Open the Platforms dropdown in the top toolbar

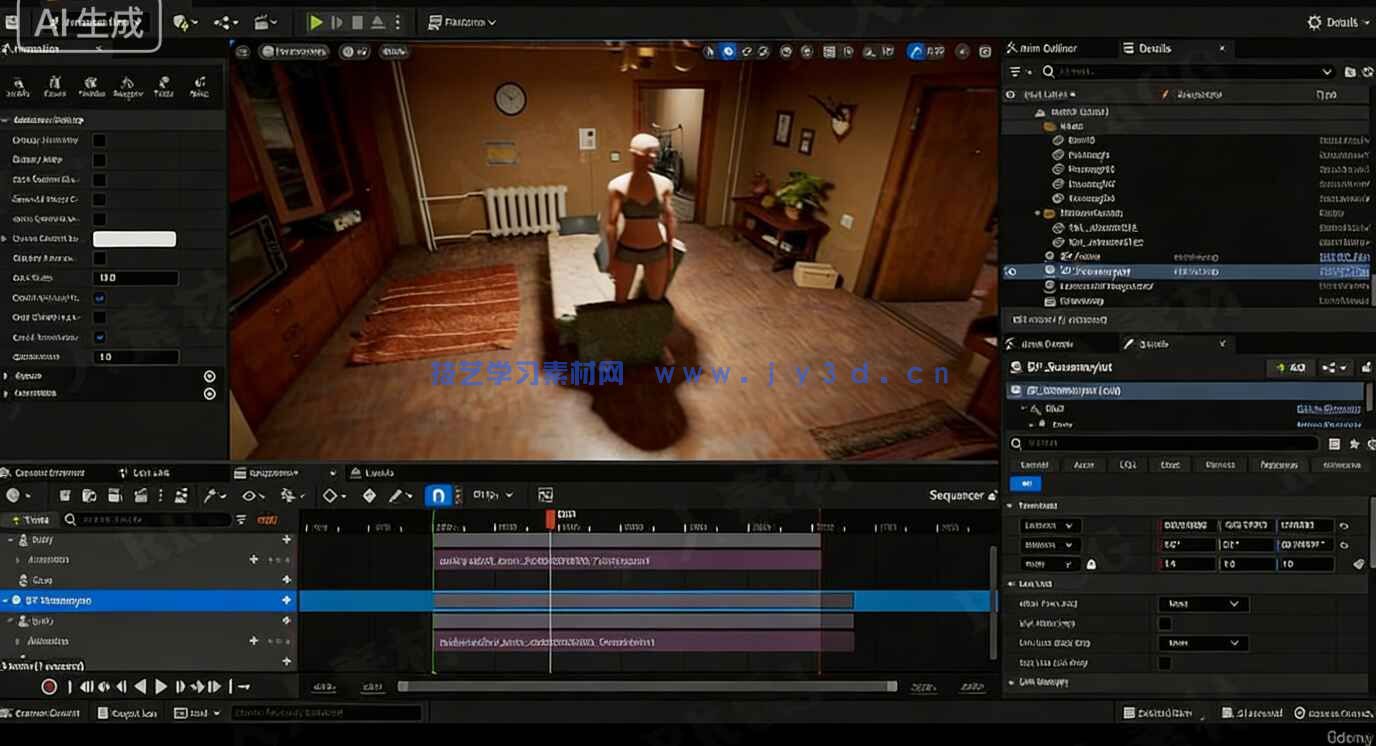(462, 22)
